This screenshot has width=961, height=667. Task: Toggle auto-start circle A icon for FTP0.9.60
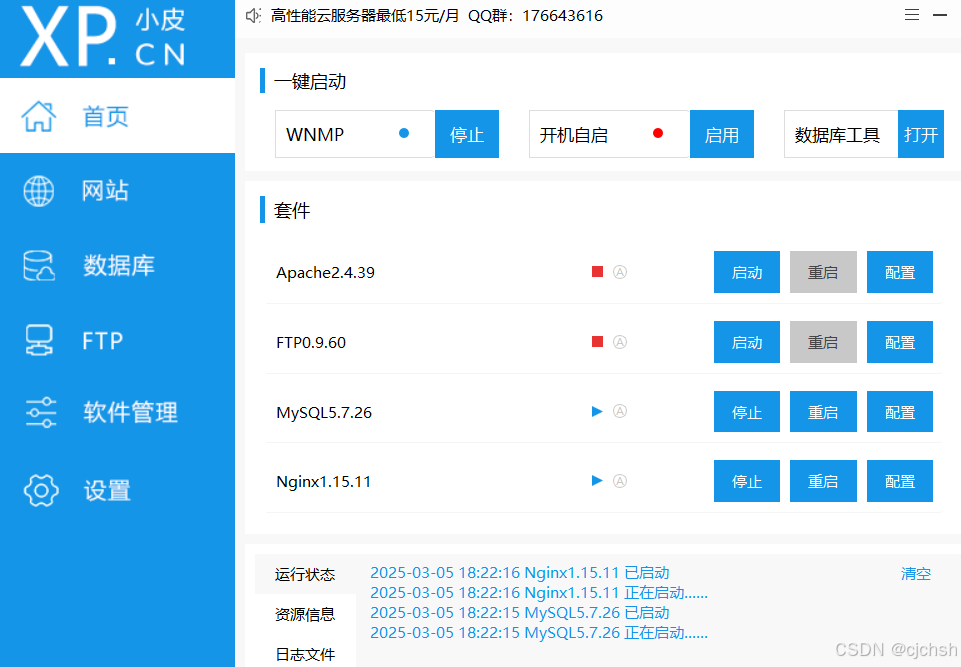tap(620, 341)
